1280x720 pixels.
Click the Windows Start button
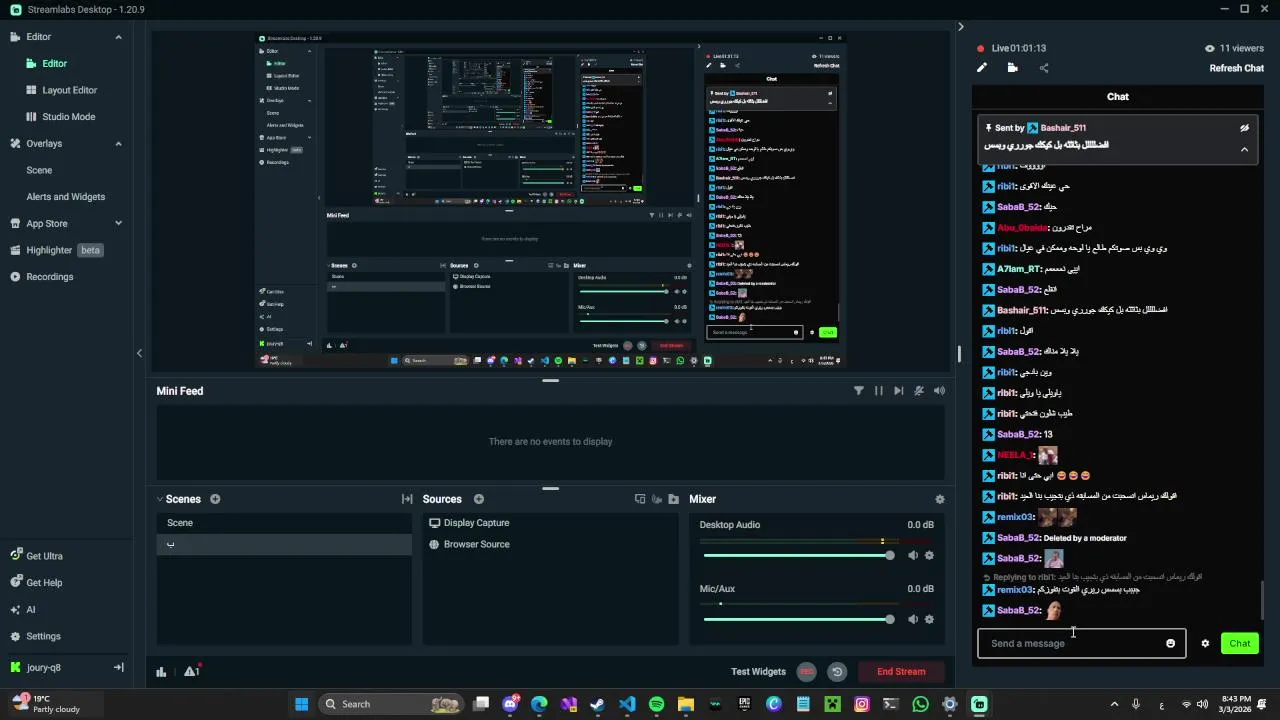(x=301, y=704)
